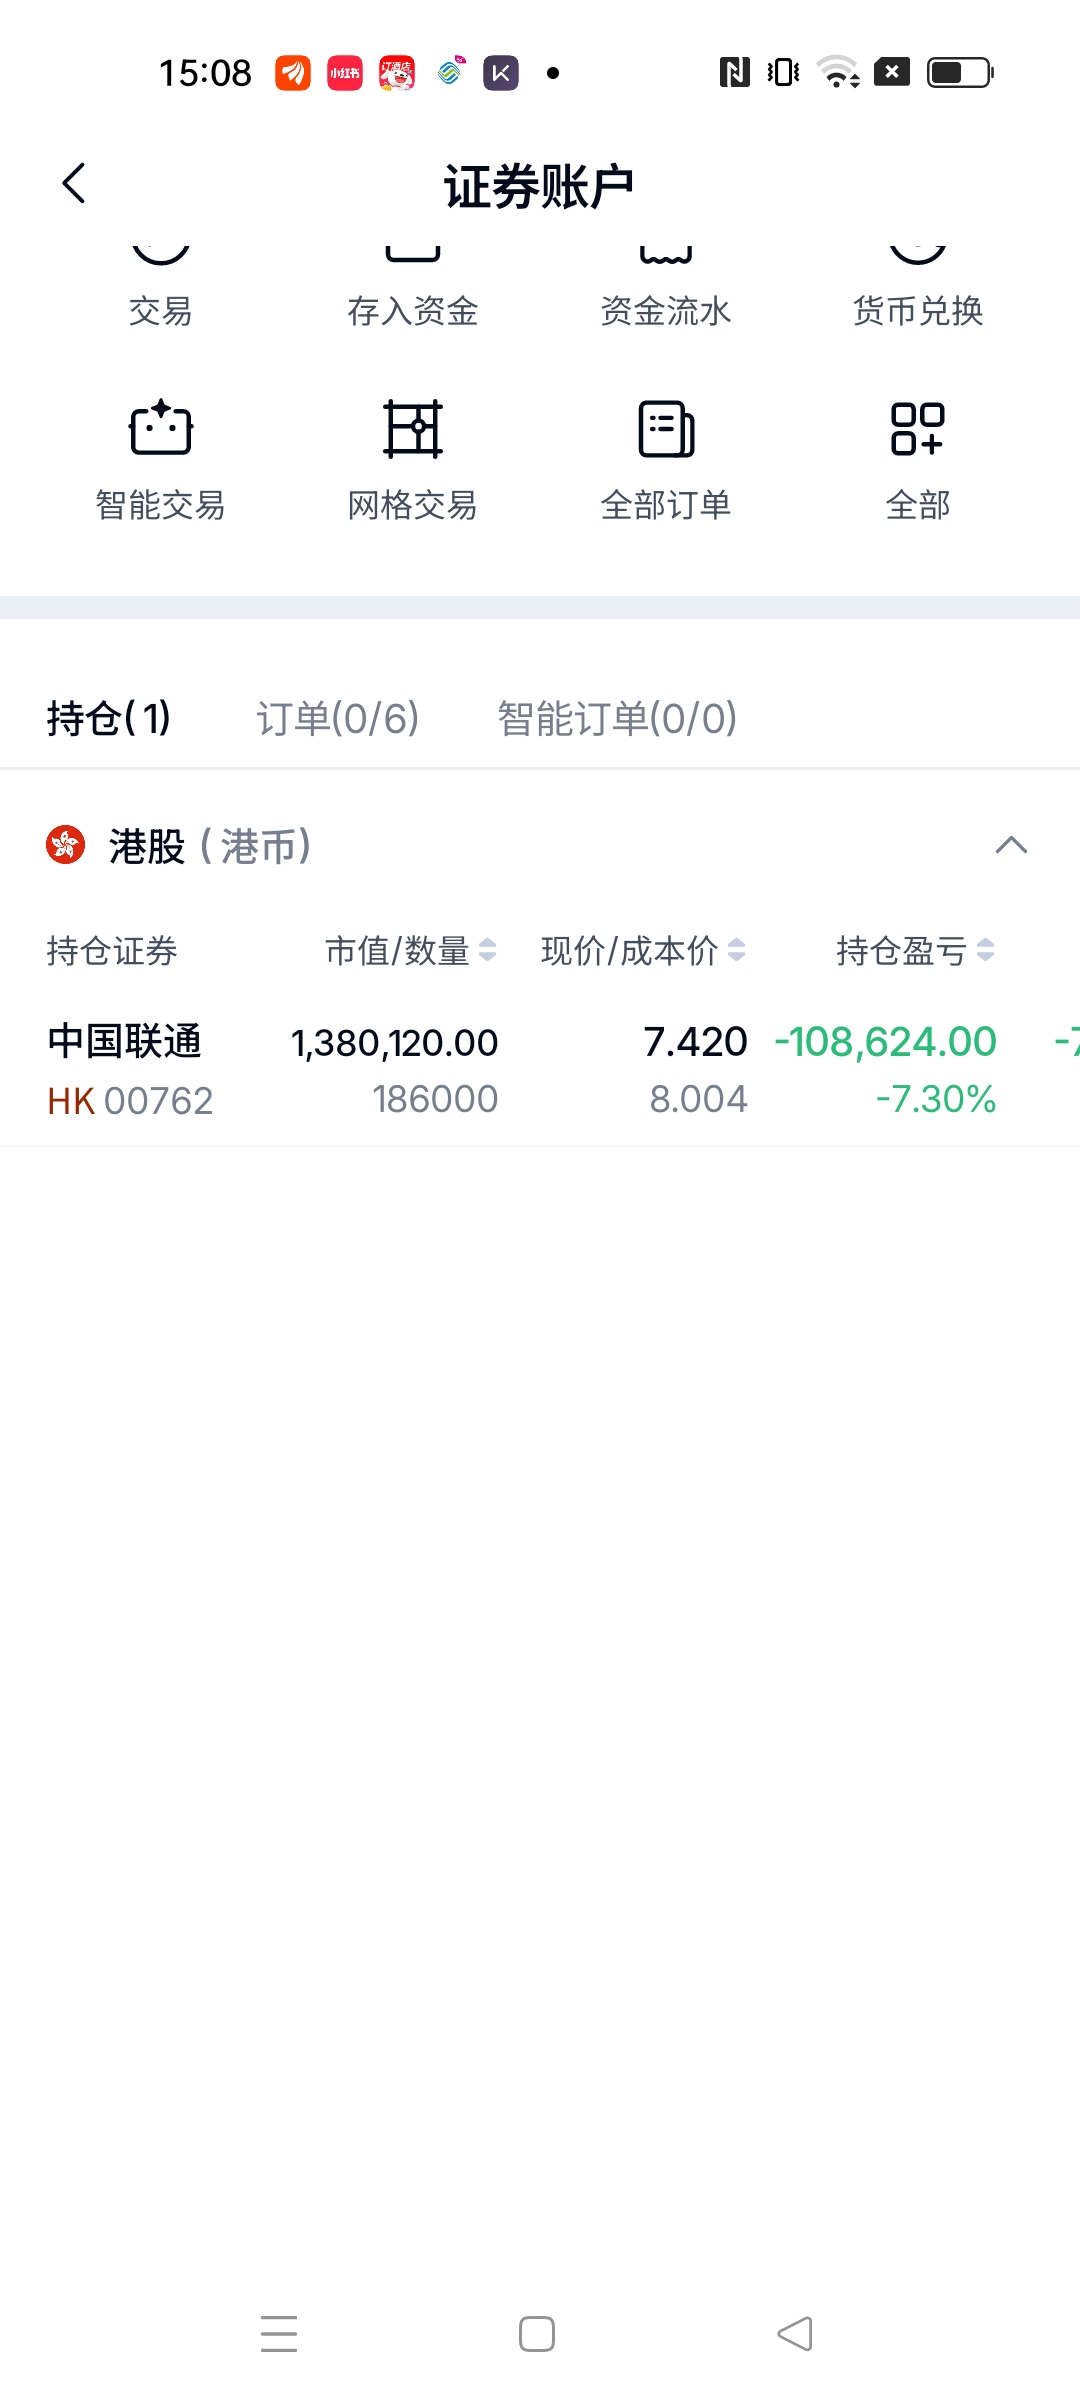Open the Android recent apps menu
The width and height of the screenshot is (1080, 2400).
point(279,2334)
